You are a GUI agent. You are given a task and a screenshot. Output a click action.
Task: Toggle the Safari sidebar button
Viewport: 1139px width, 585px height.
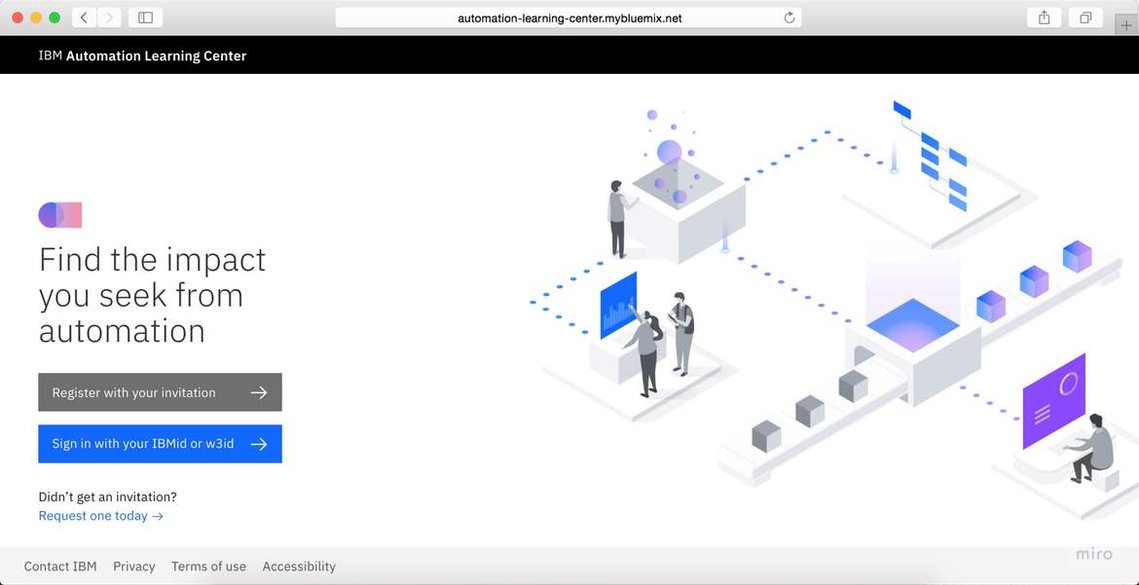(x=145, y=17)
